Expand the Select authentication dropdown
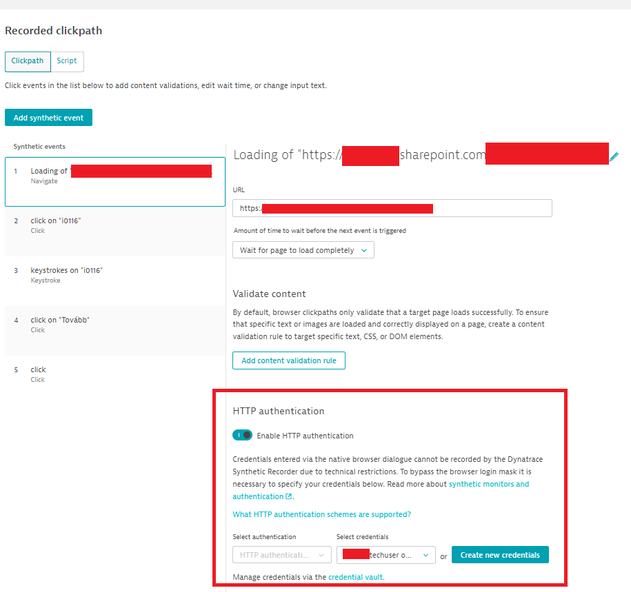Viewport: 631px width, 592px height. tap(281, 555)
